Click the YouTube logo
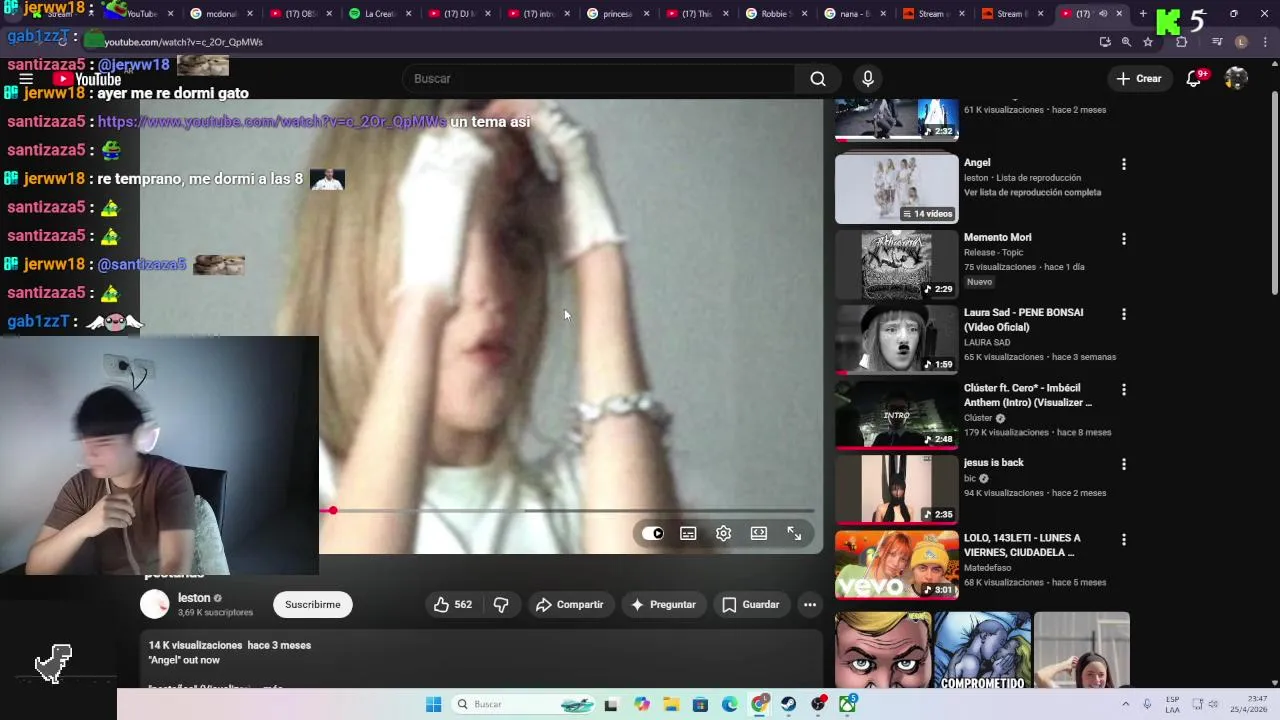Image resolution: width=1280 pixels, height=720 pixels. [x=87, y=79]
